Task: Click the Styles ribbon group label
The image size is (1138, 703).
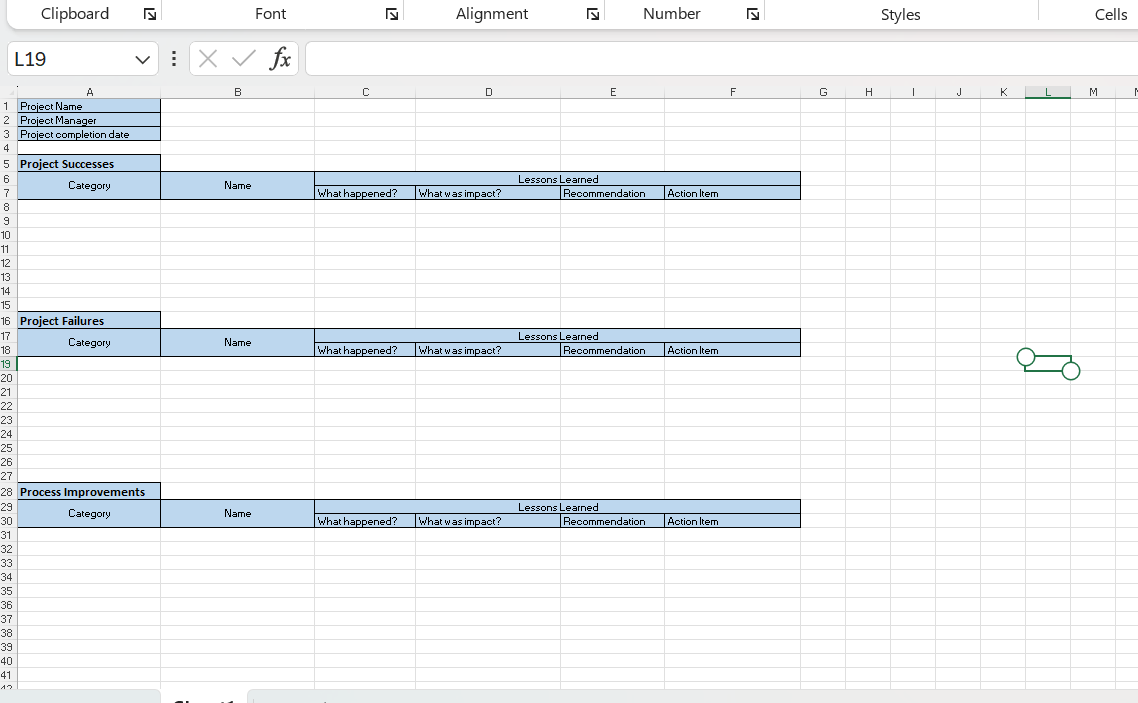Action: [900, 14]
